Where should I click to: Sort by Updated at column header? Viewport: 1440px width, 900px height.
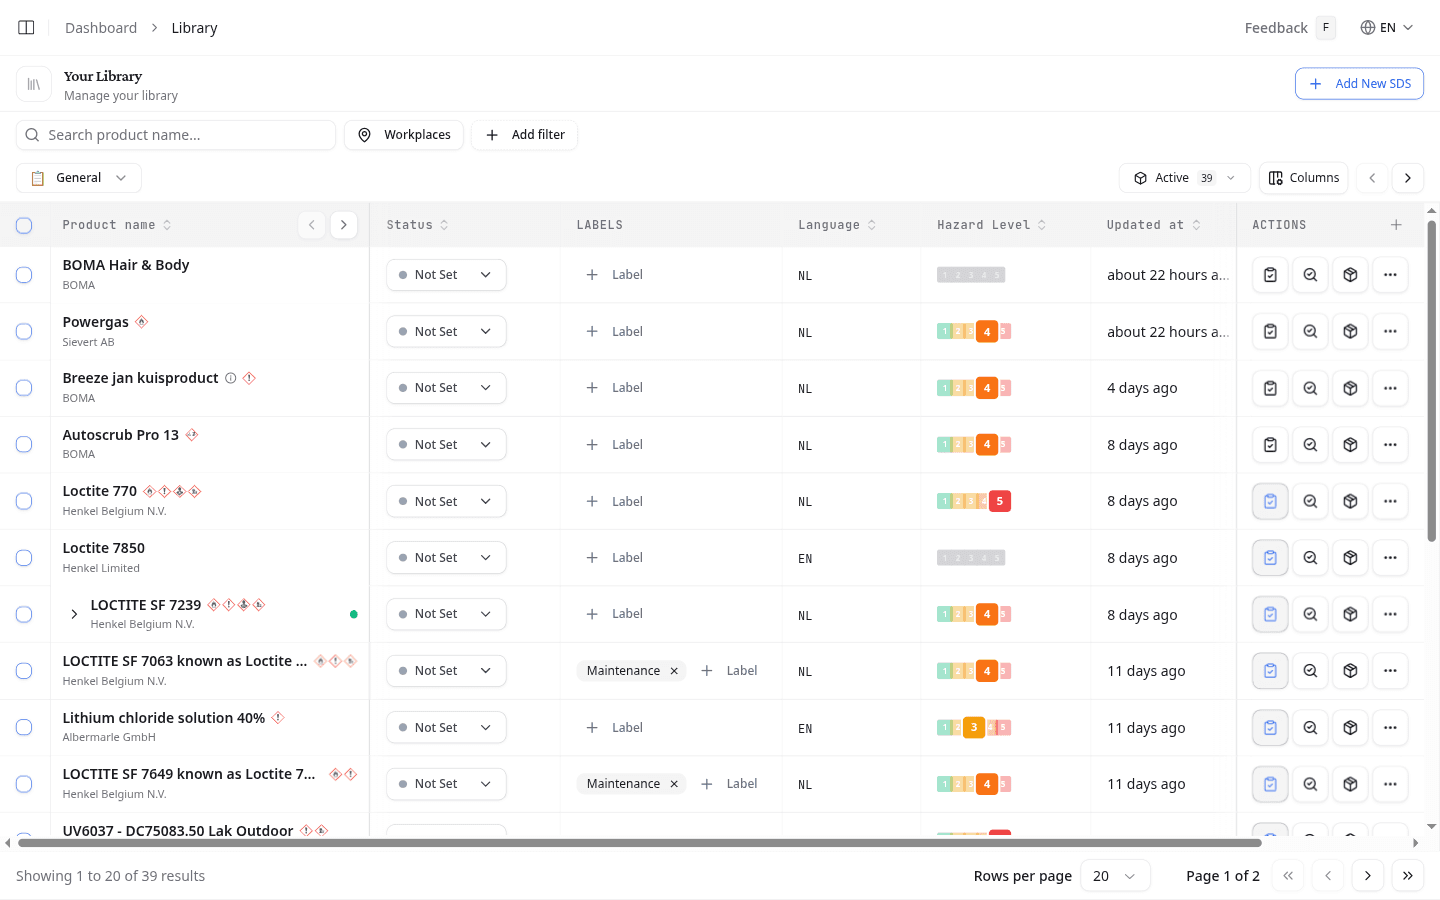(1154, 225)
